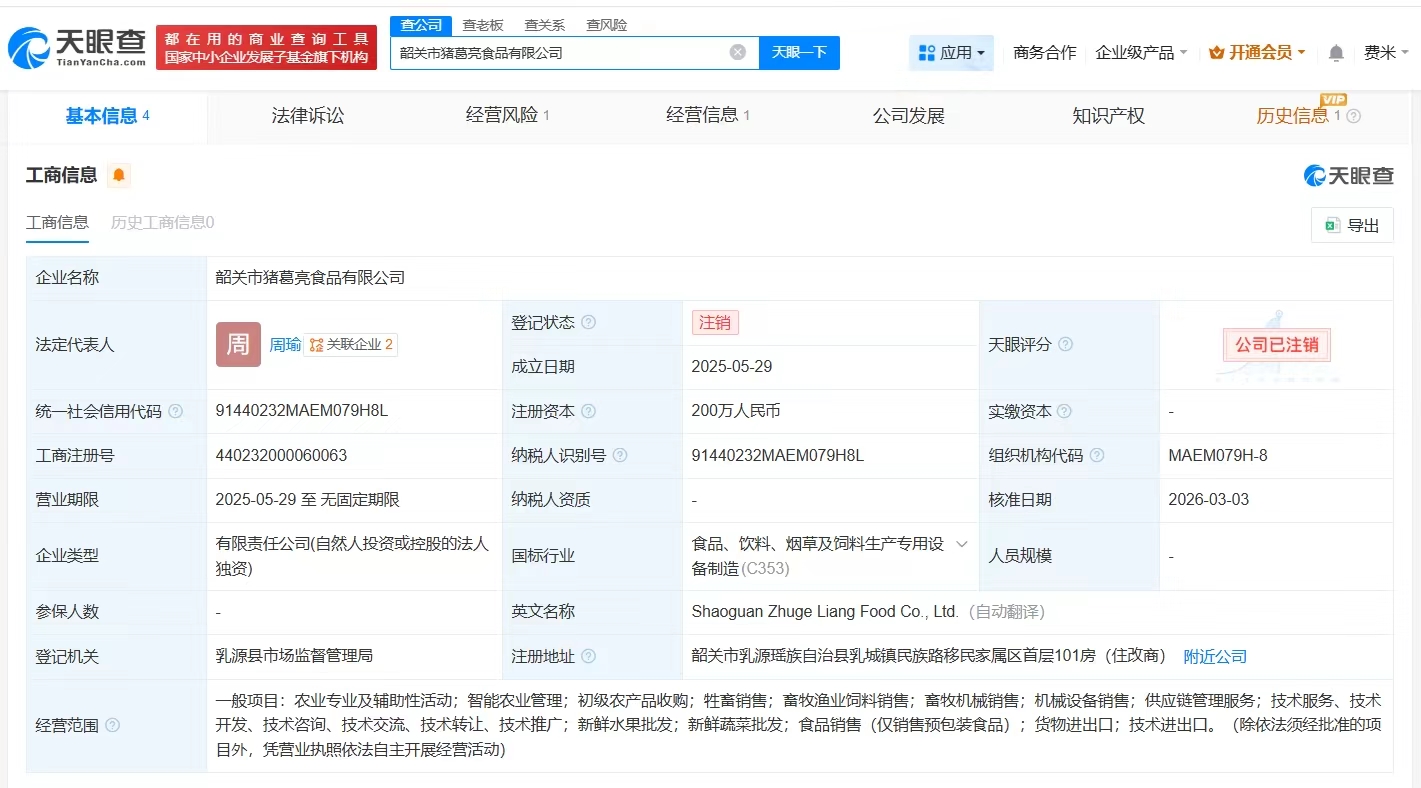This screenshot has width=1421, height=788.
Task: Click the alert bell icon beside 工商信息 heading
Action: pyautogui.click(x=119, y=174)
